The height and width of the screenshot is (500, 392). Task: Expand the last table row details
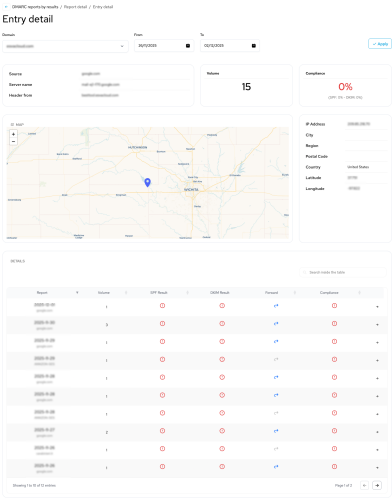[377, 468]
